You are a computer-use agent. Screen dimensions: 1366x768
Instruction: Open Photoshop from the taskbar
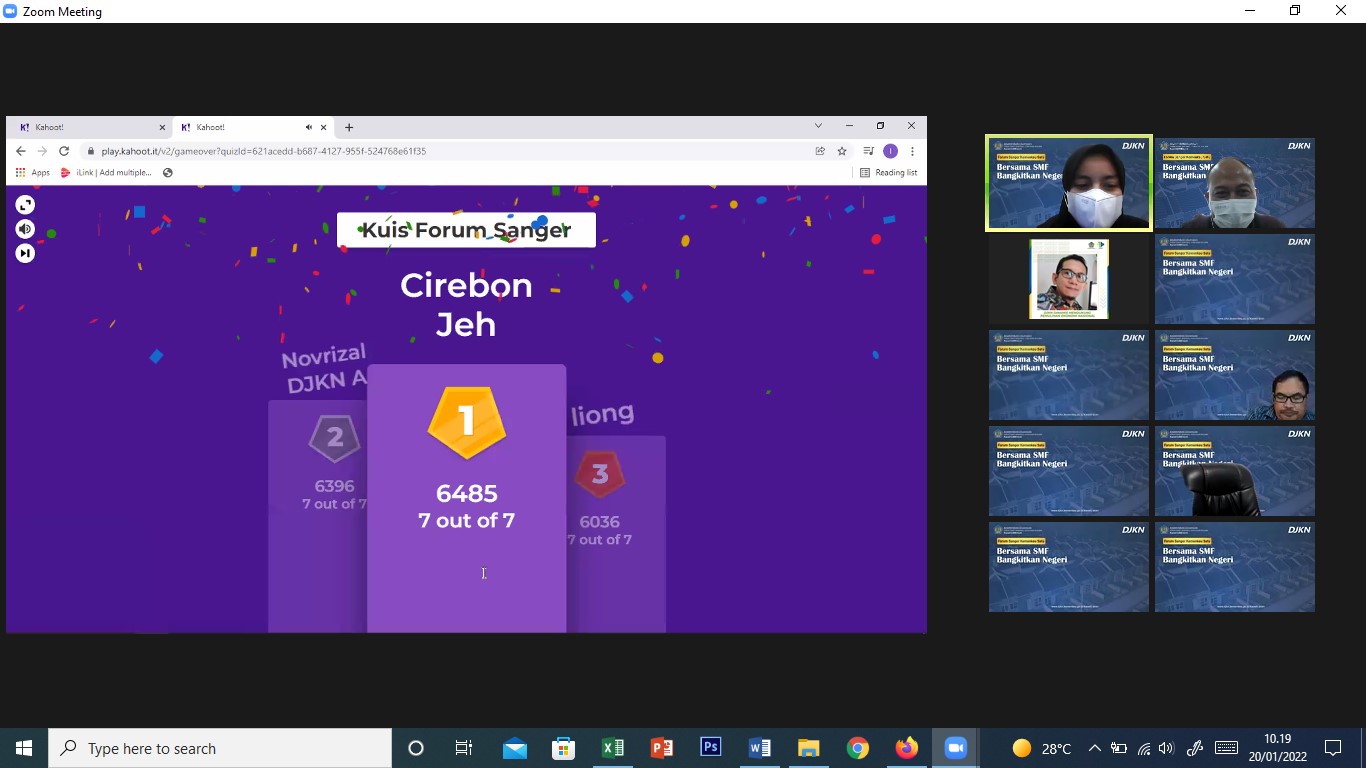click(711, 748)
